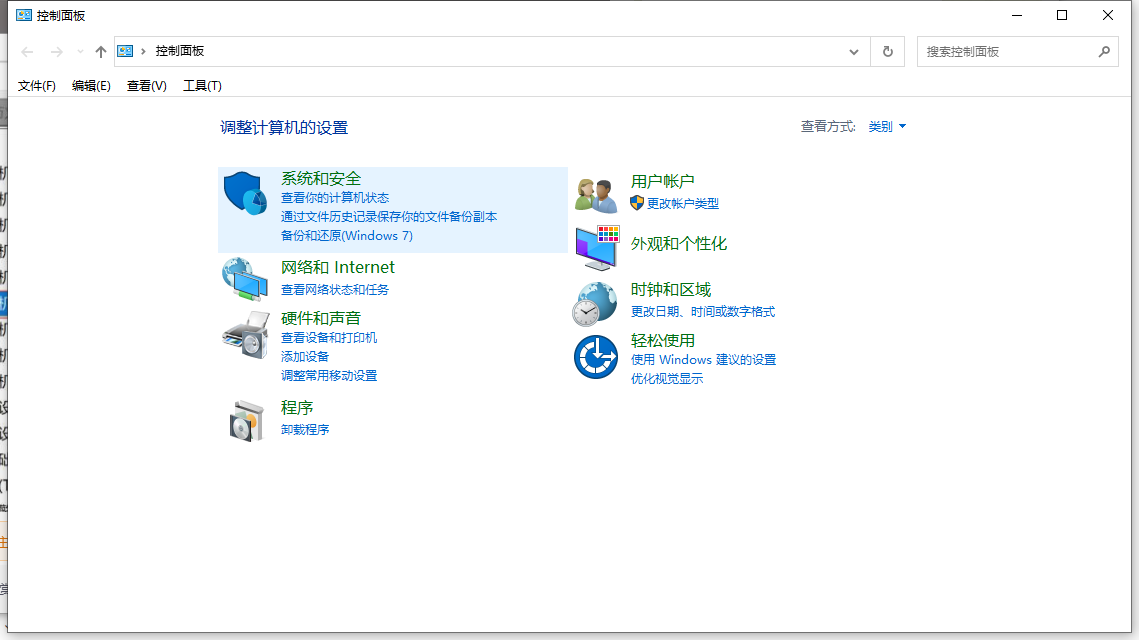1139x640 pixels.
Task: Click the Clock and Region globe icon
Action: [595, 304]
